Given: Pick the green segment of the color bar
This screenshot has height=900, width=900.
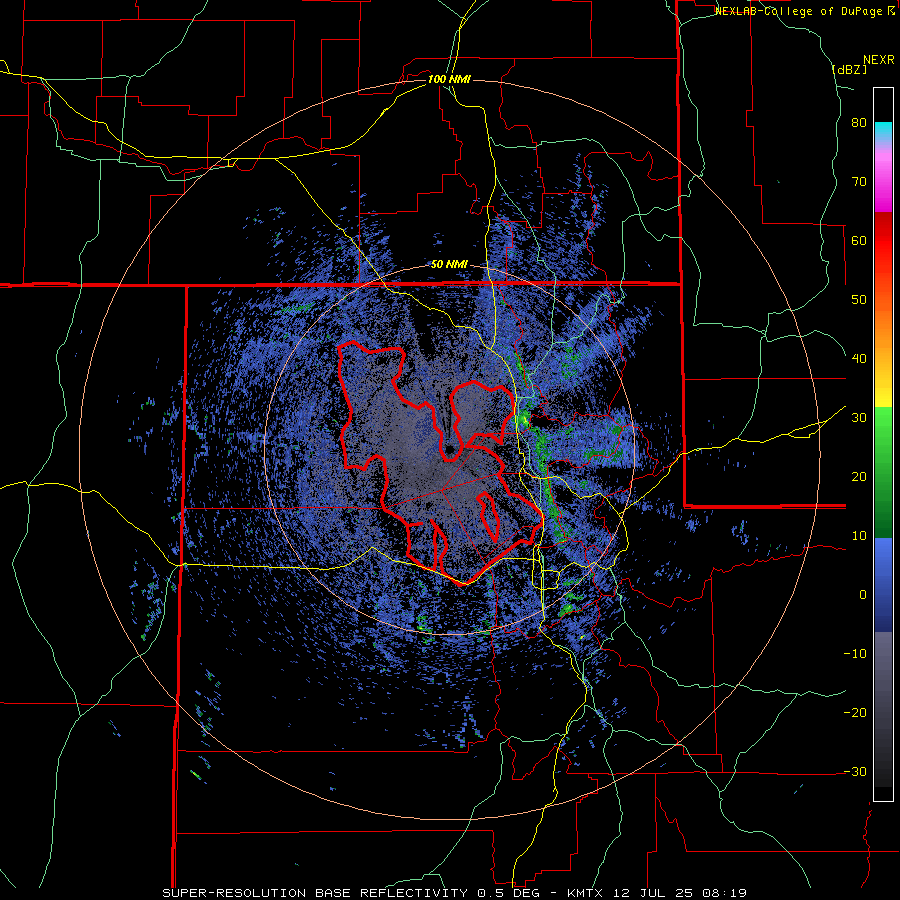Looking at the screenshot, I should tap(883, 472).
